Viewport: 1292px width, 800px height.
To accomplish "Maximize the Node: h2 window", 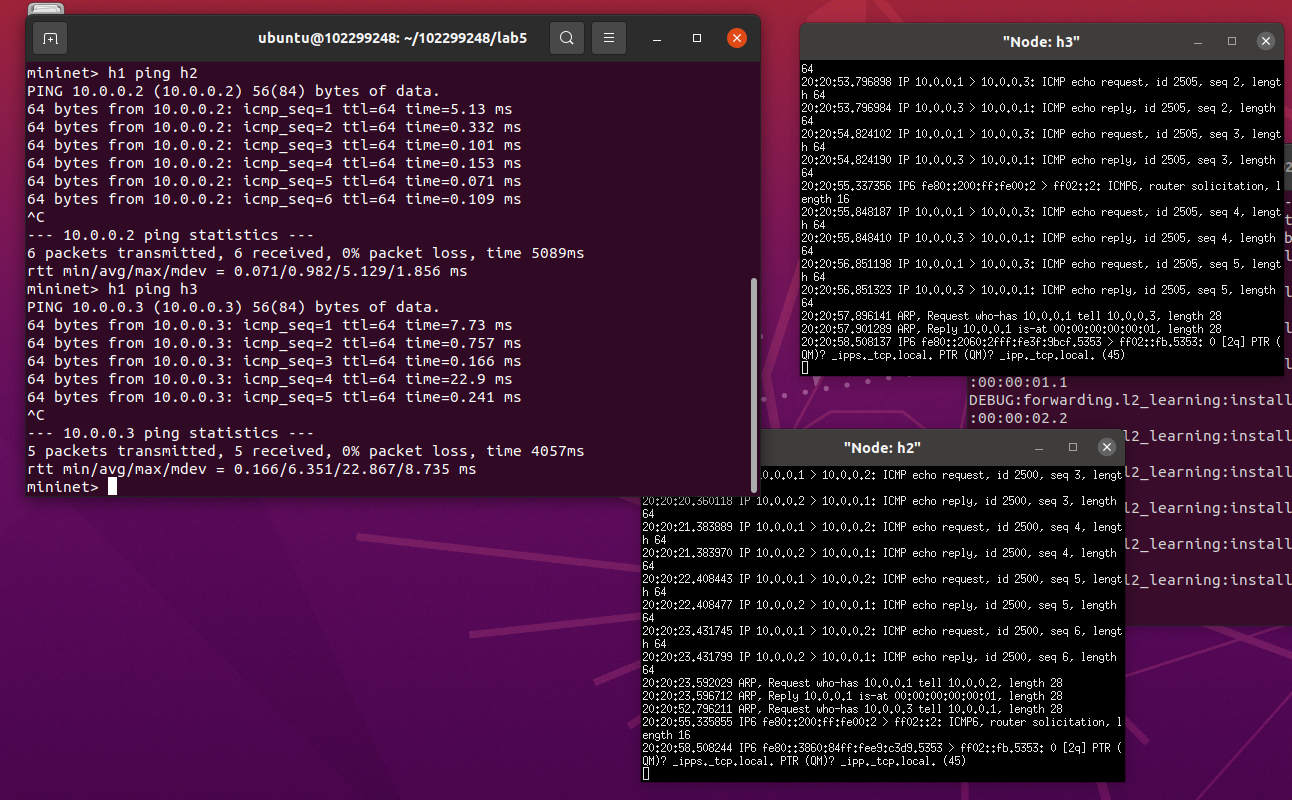I will pos(1073,447).
